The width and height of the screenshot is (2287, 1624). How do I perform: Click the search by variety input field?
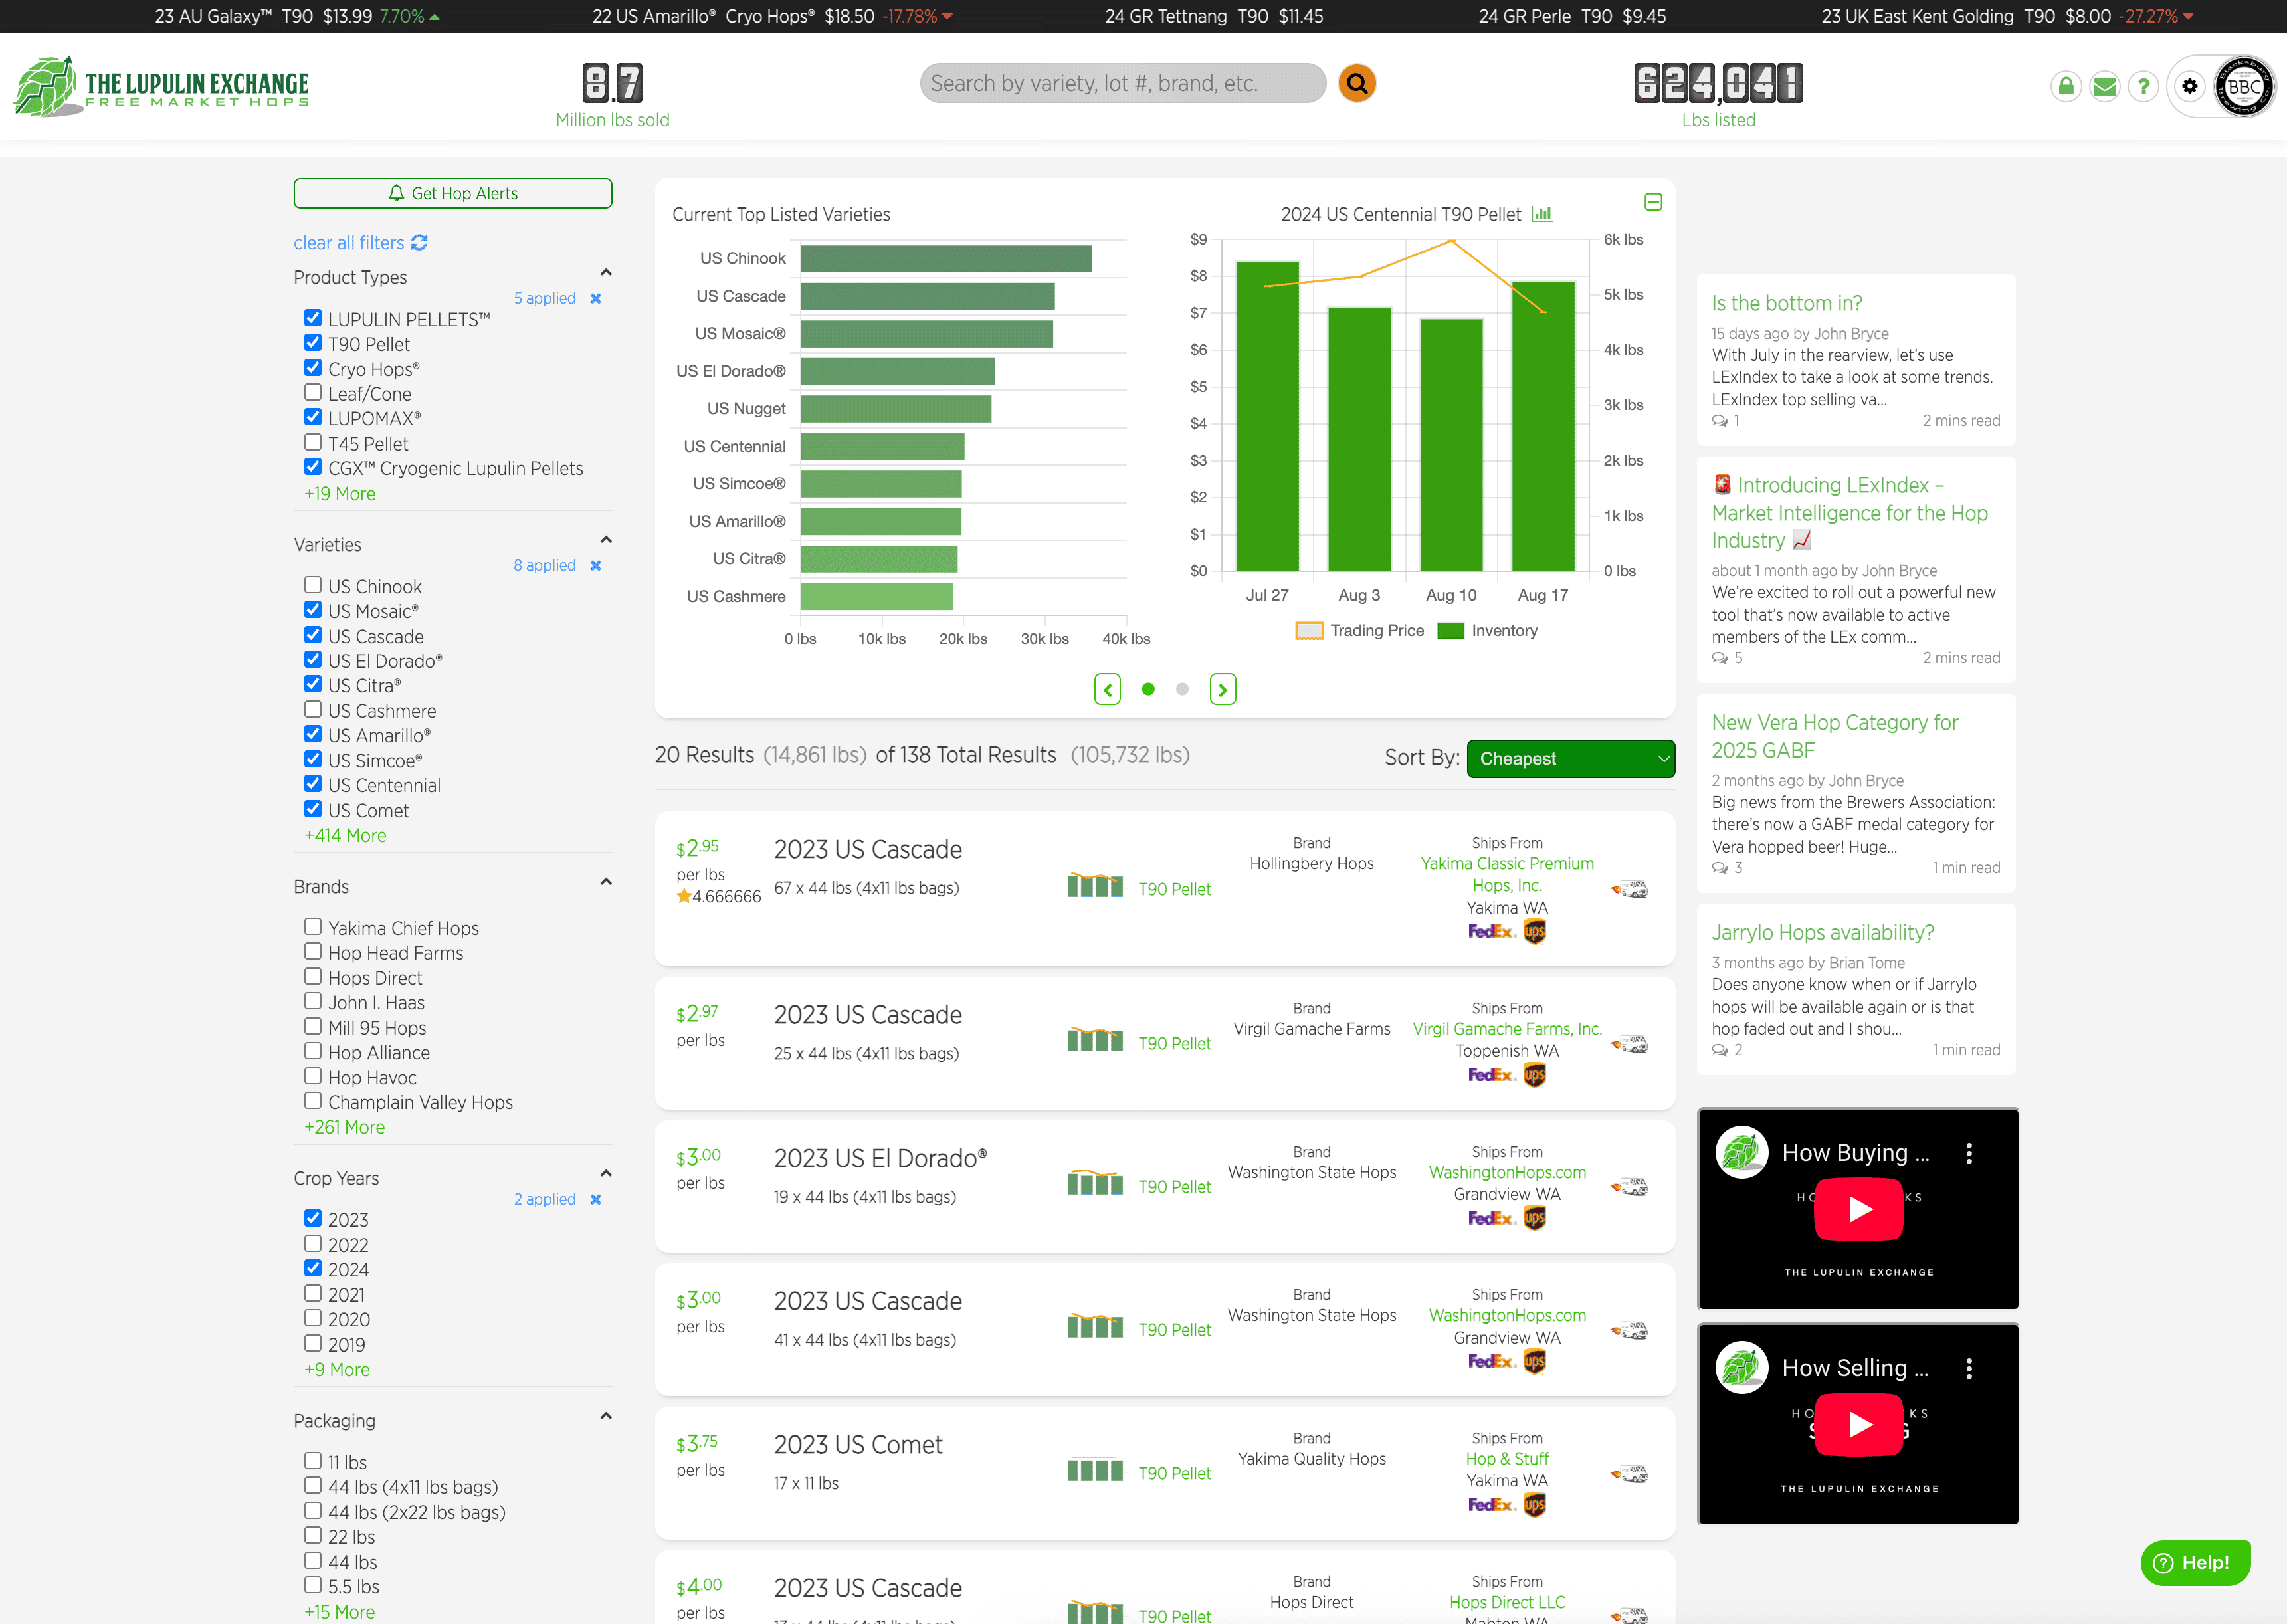pos(1121,84)
